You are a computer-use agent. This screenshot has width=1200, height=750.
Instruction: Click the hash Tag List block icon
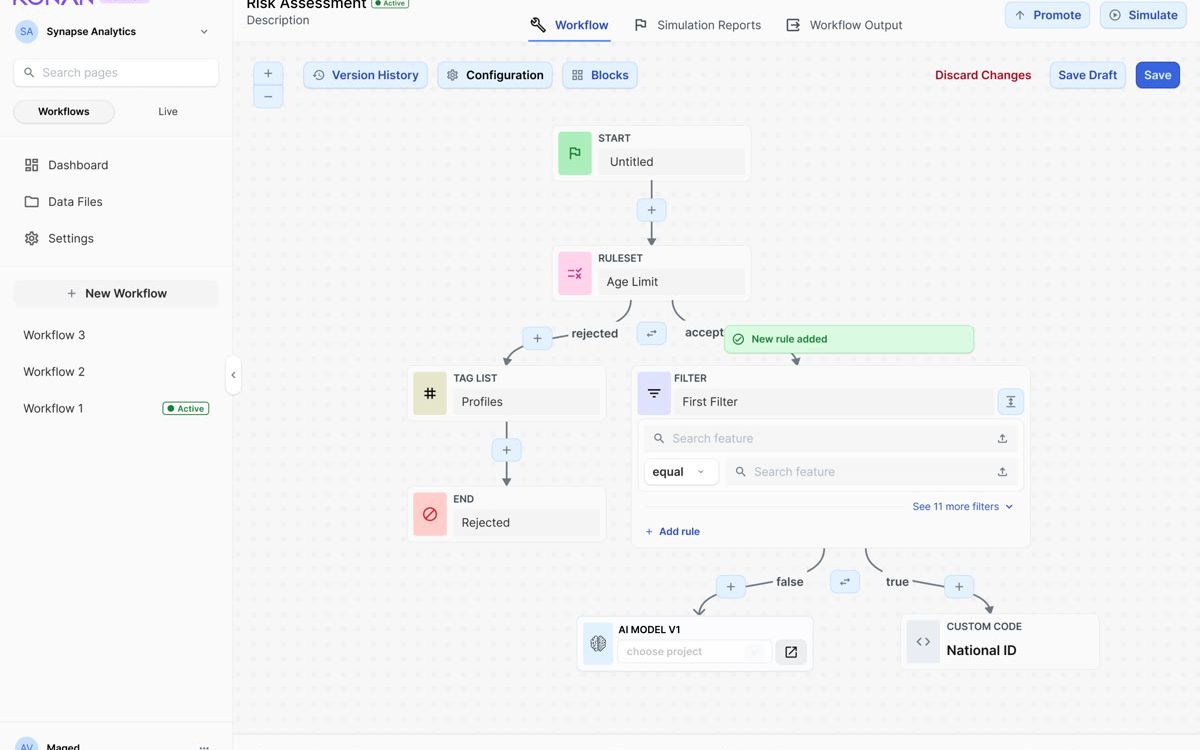coord(430,393)
